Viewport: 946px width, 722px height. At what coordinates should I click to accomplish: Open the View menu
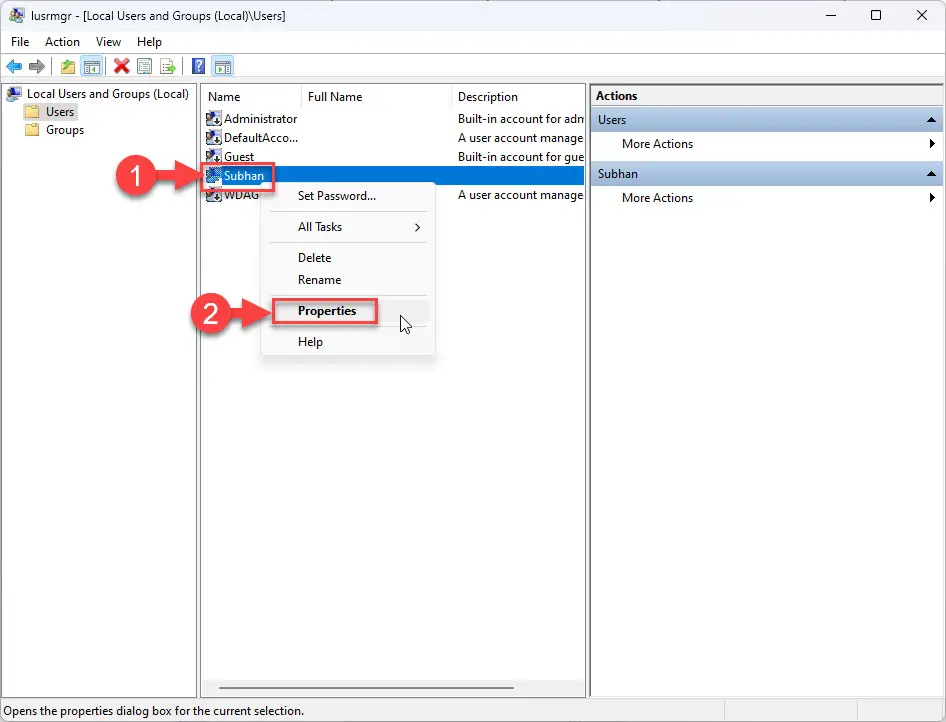pos(108,42)
